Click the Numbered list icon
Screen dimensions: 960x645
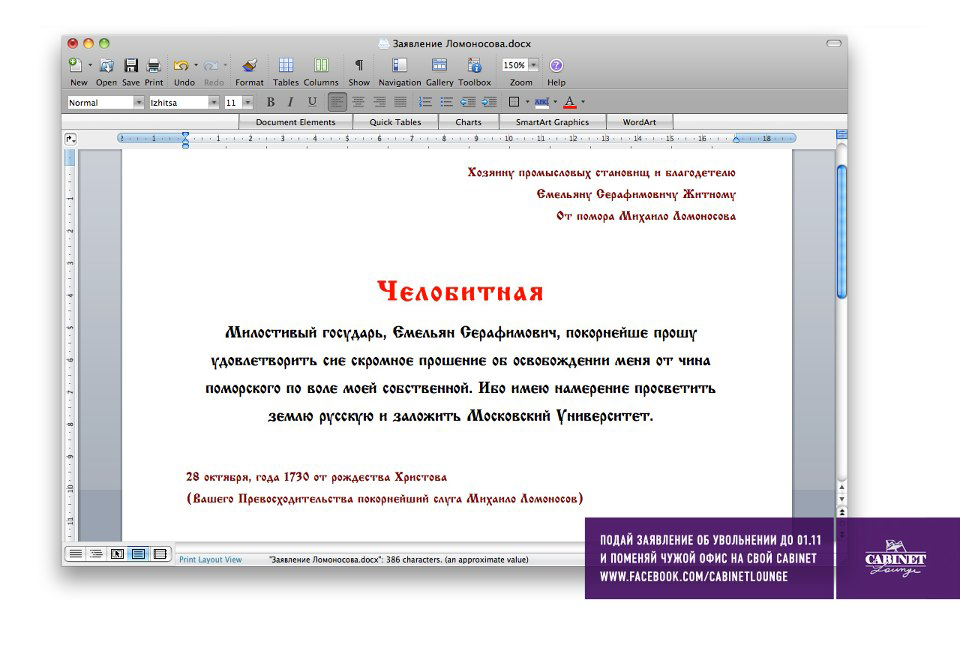click(425, 102)
